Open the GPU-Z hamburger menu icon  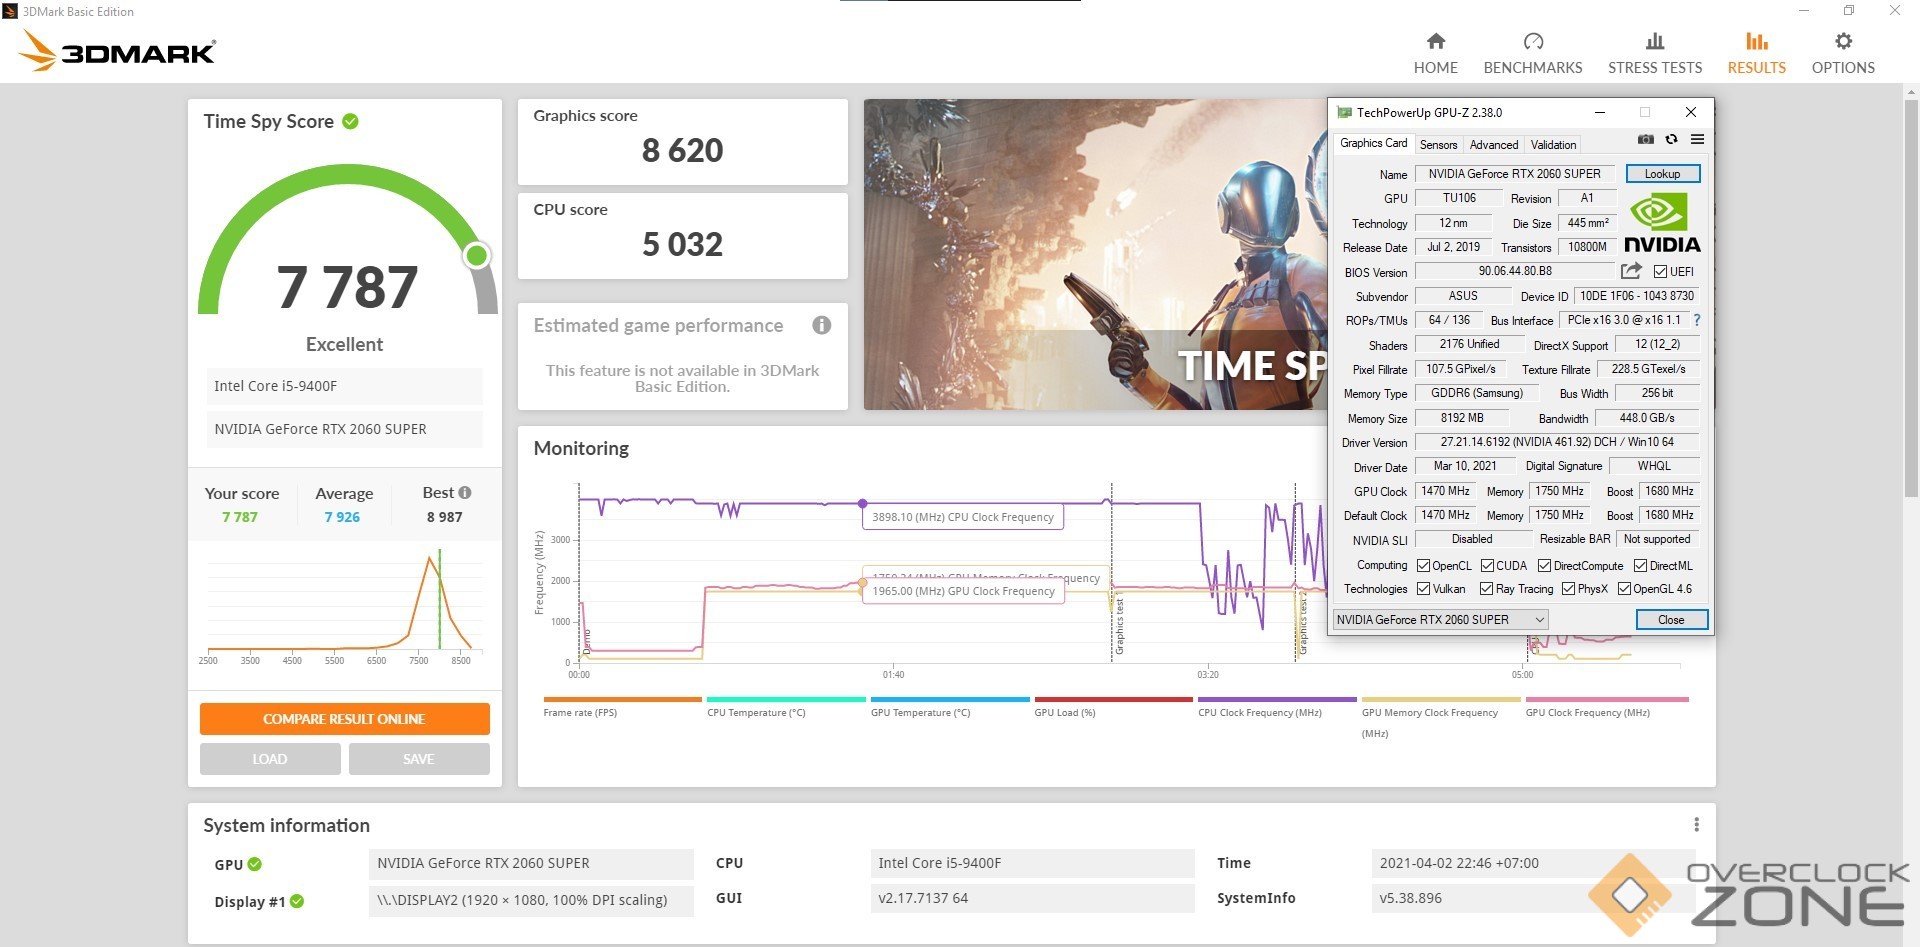(1697, 140)
